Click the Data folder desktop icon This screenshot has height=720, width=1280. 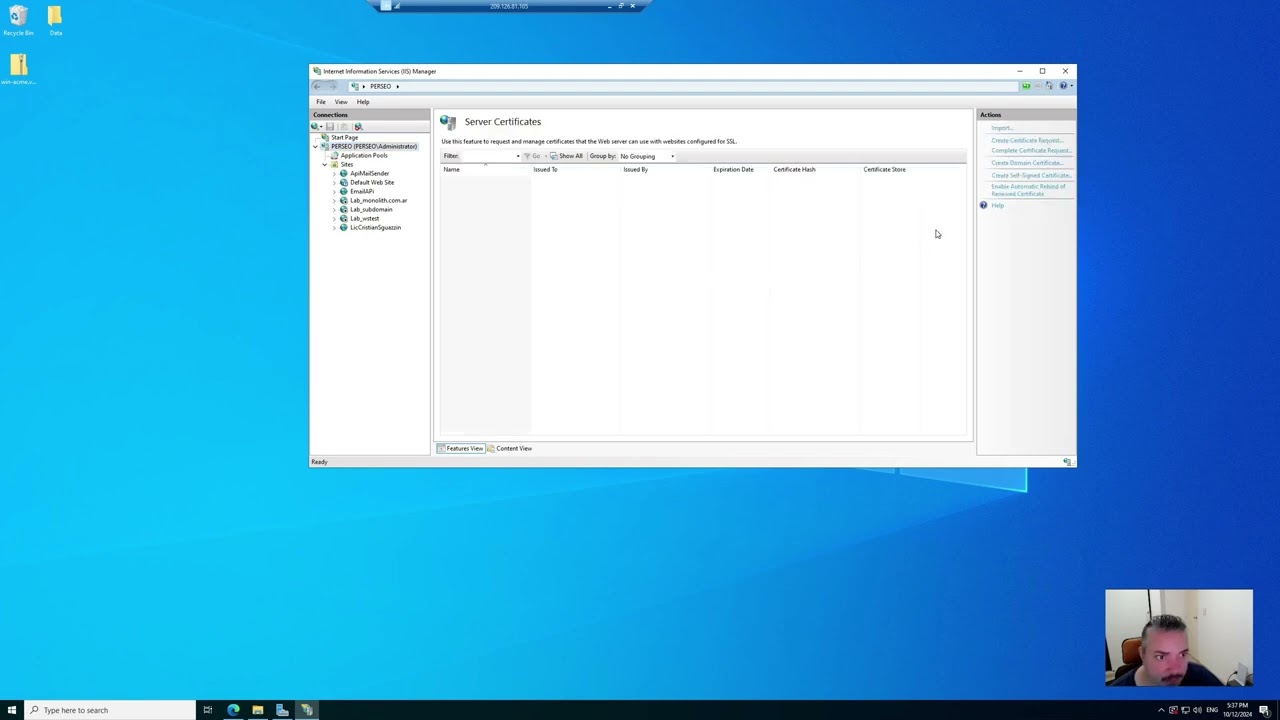(x=55, y=21)
